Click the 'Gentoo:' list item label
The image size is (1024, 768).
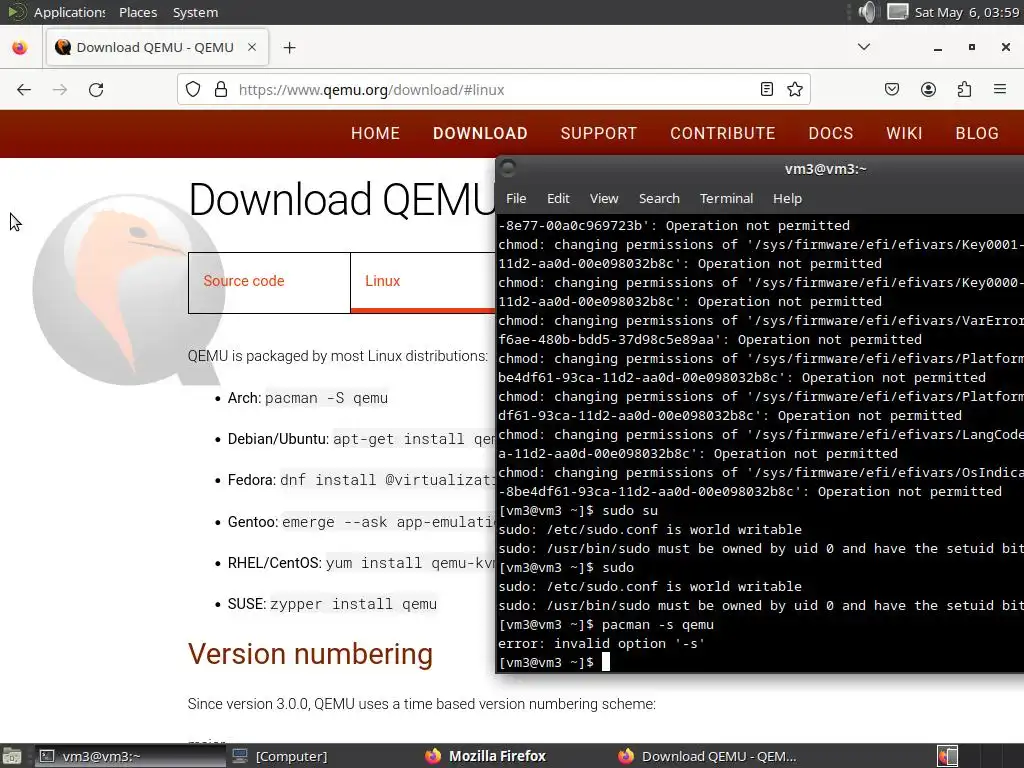(253, 522)
